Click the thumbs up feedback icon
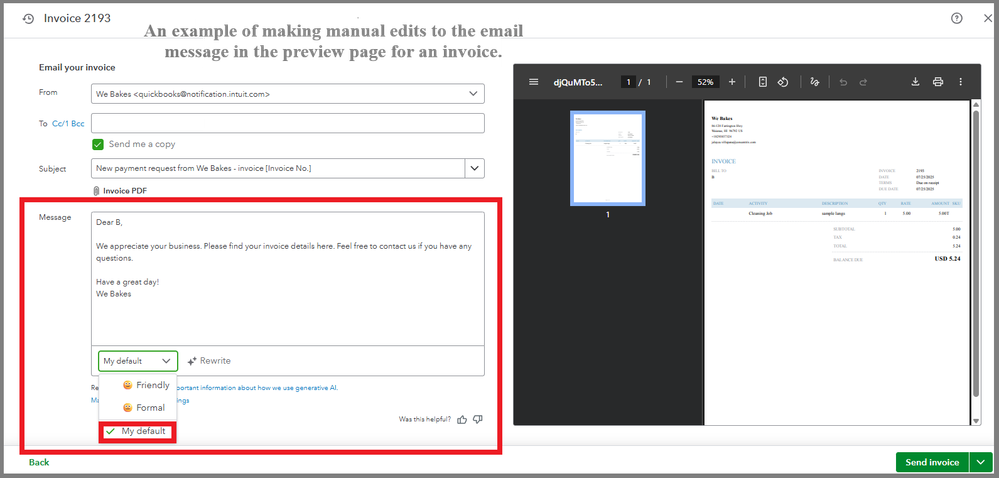This screenshot has width=999, height=478. (463, 419)
